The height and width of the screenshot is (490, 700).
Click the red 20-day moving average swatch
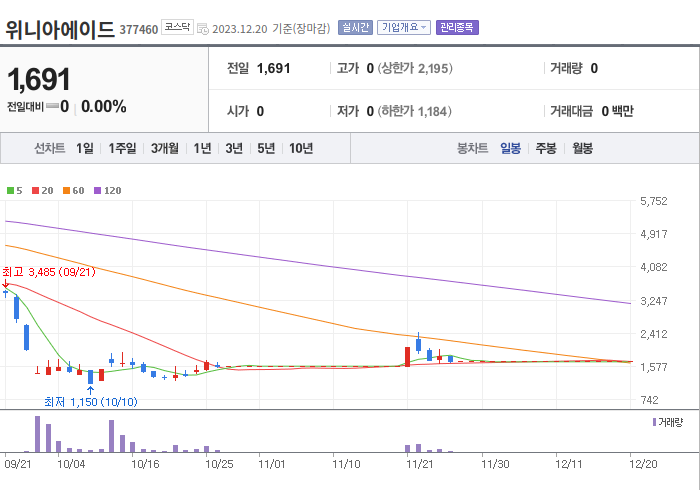point(35,191)
